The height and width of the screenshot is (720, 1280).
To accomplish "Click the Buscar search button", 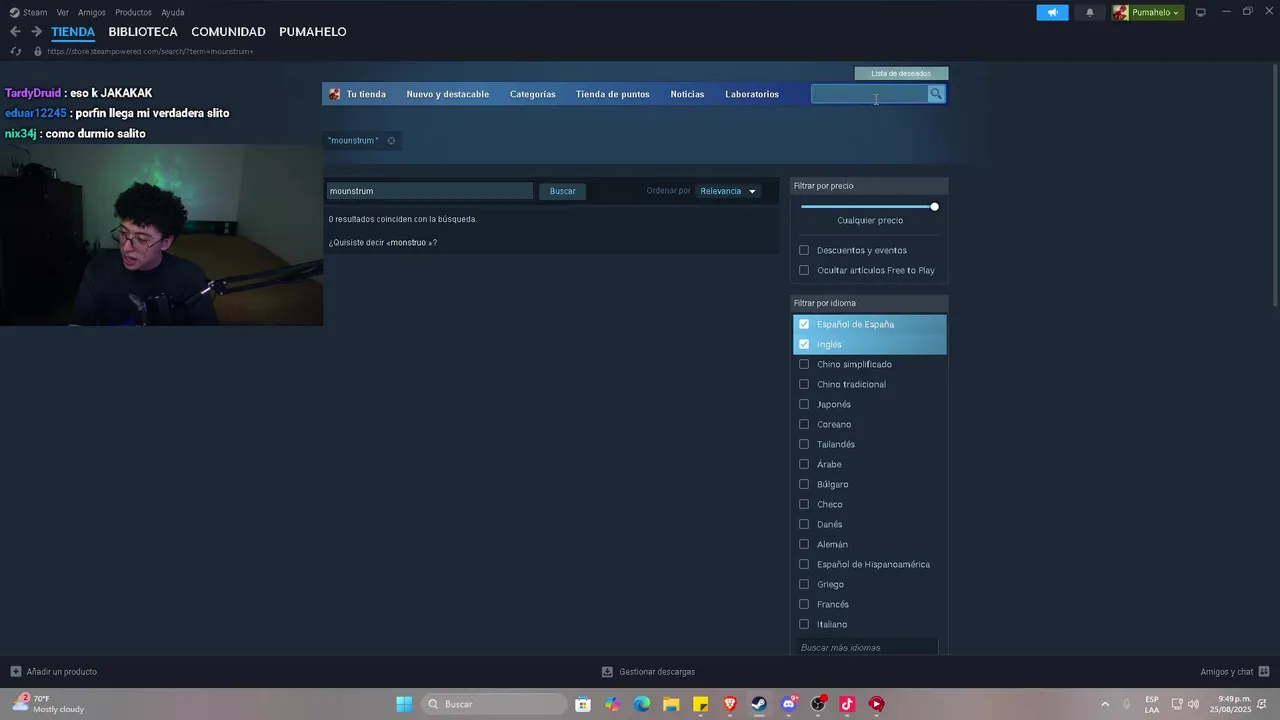I will coord(562,191).
